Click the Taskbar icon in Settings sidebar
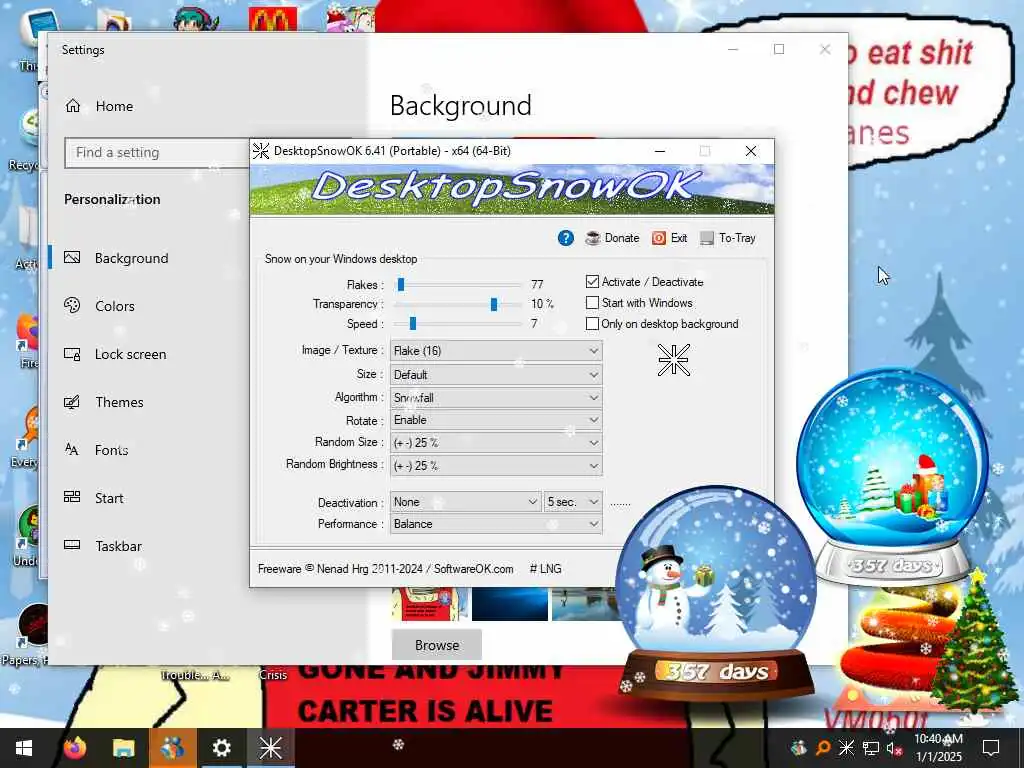 tap(72, 545)
